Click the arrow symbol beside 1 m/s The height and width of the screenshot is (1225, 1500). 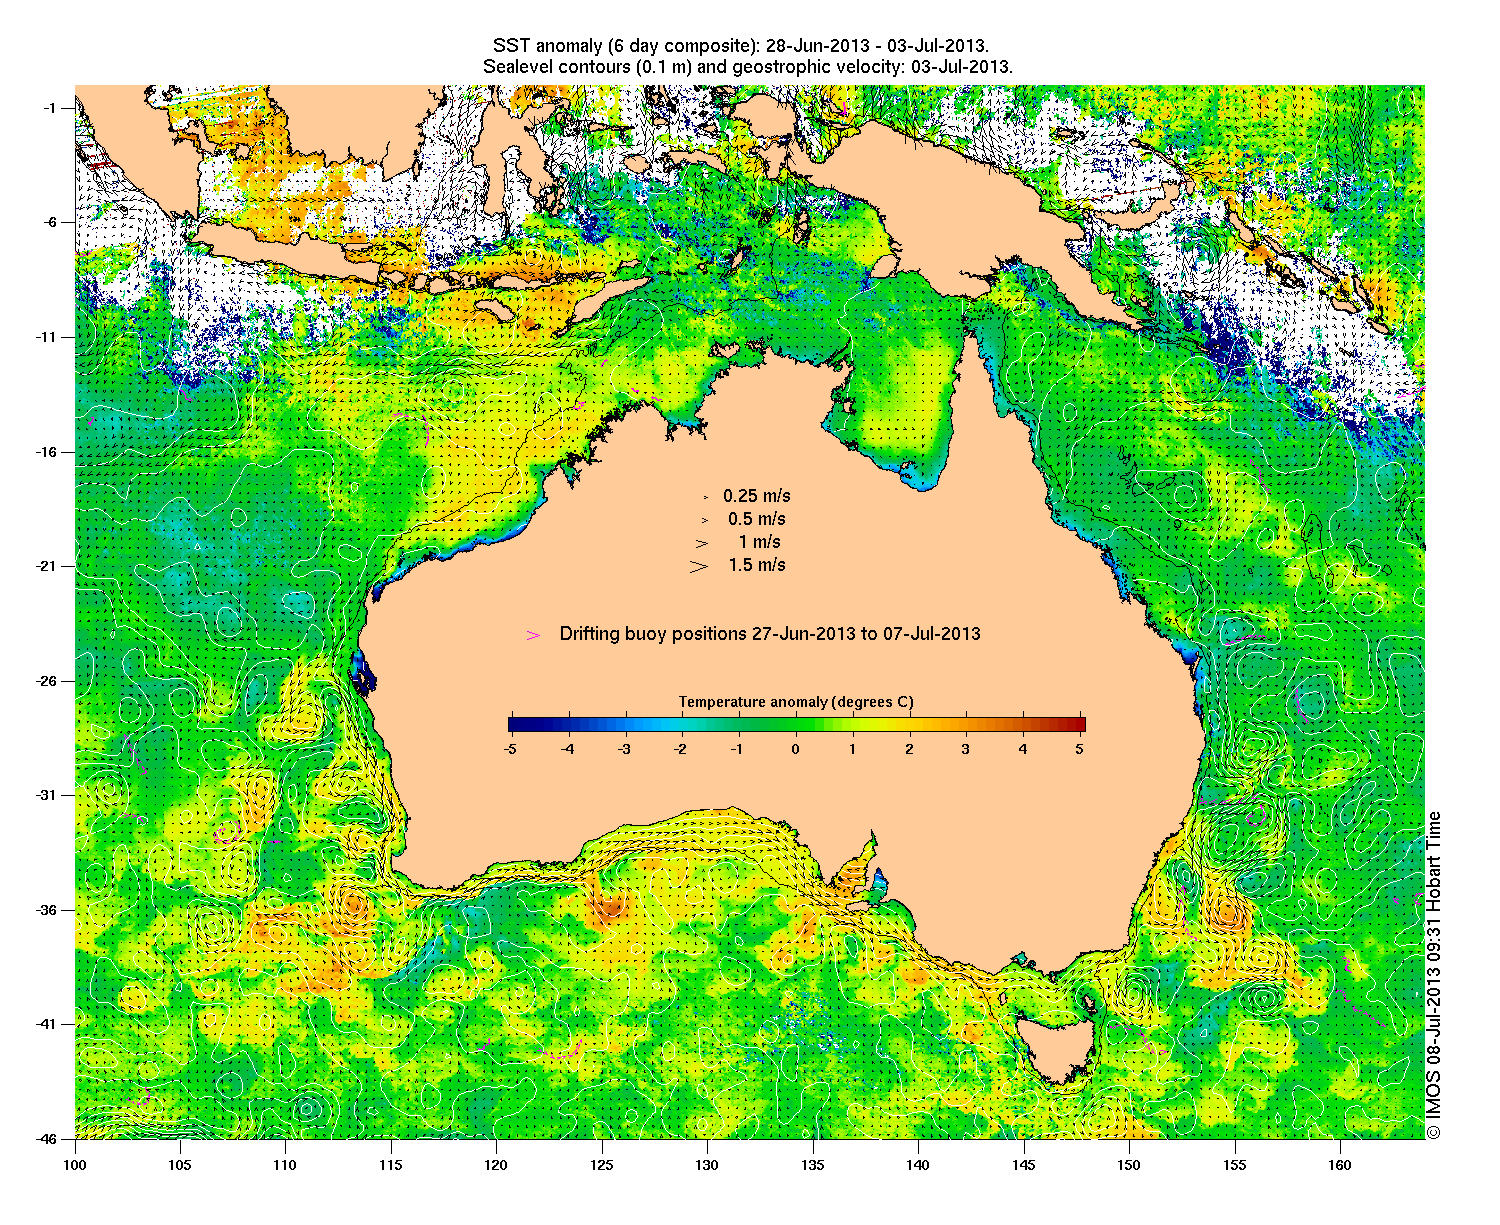point(702,543)
